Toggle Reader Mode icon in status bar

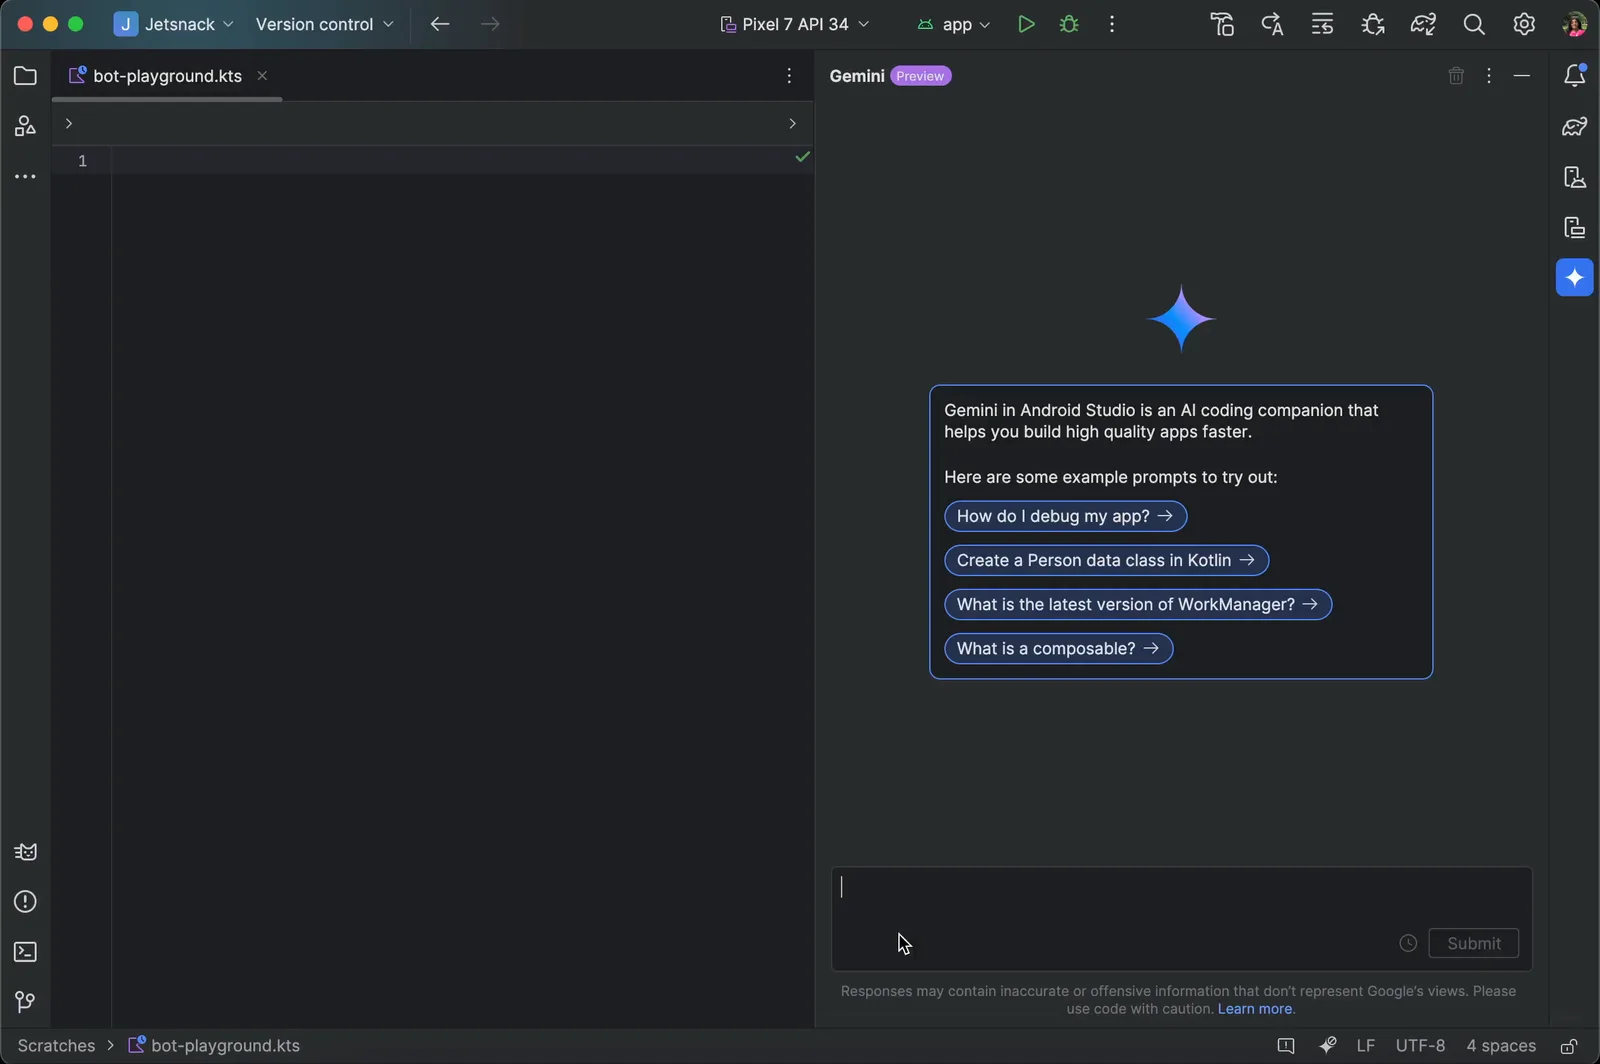(1286, 1046)
